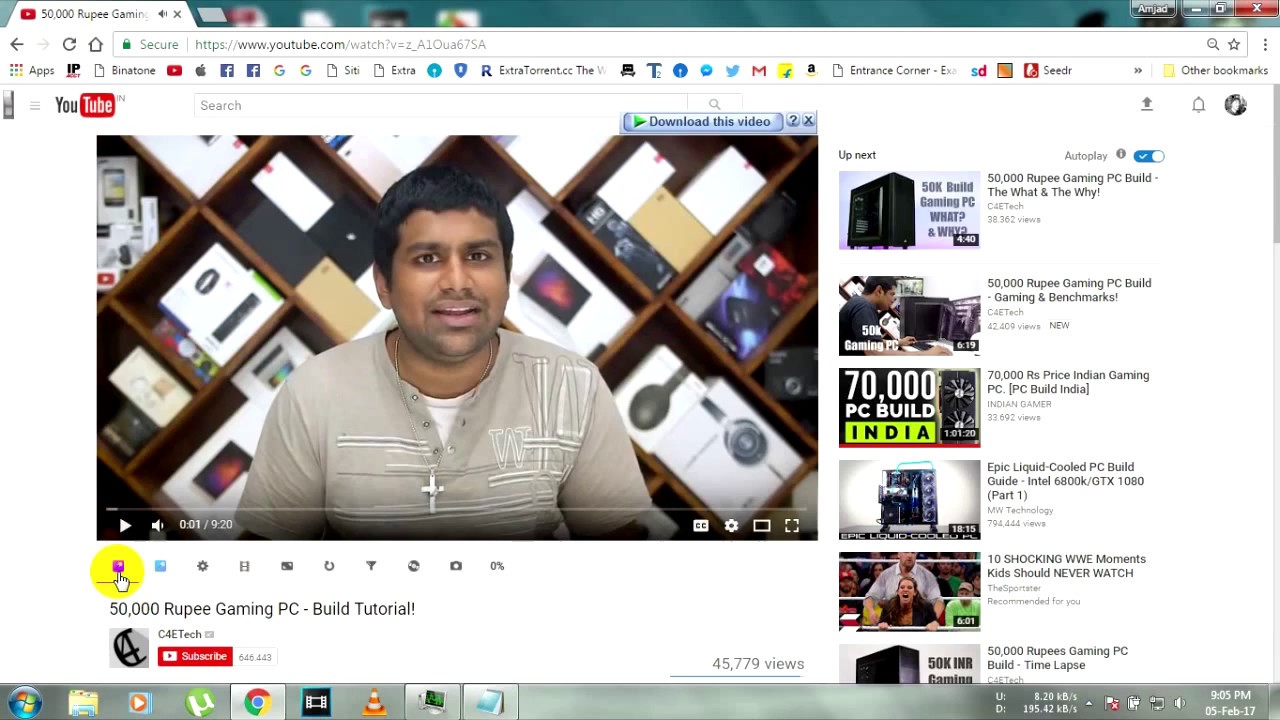The image size is (1280, 720).
Task: Open the Apps bookmark shortcut
Action: click(x=32, y=70)
